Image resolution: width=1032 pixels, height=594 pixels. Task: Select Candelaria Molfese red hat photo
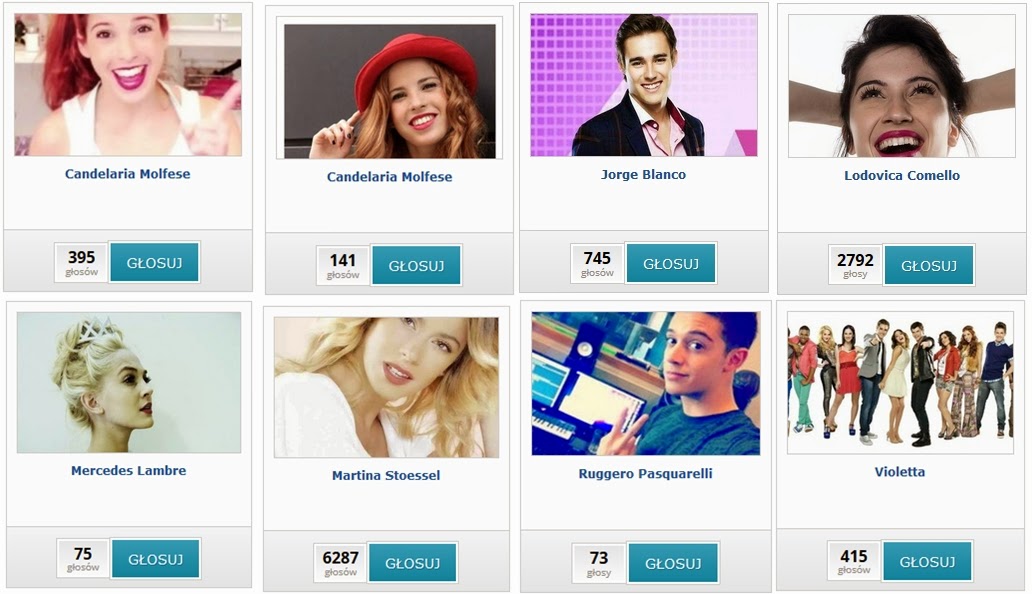coord(390,91)
